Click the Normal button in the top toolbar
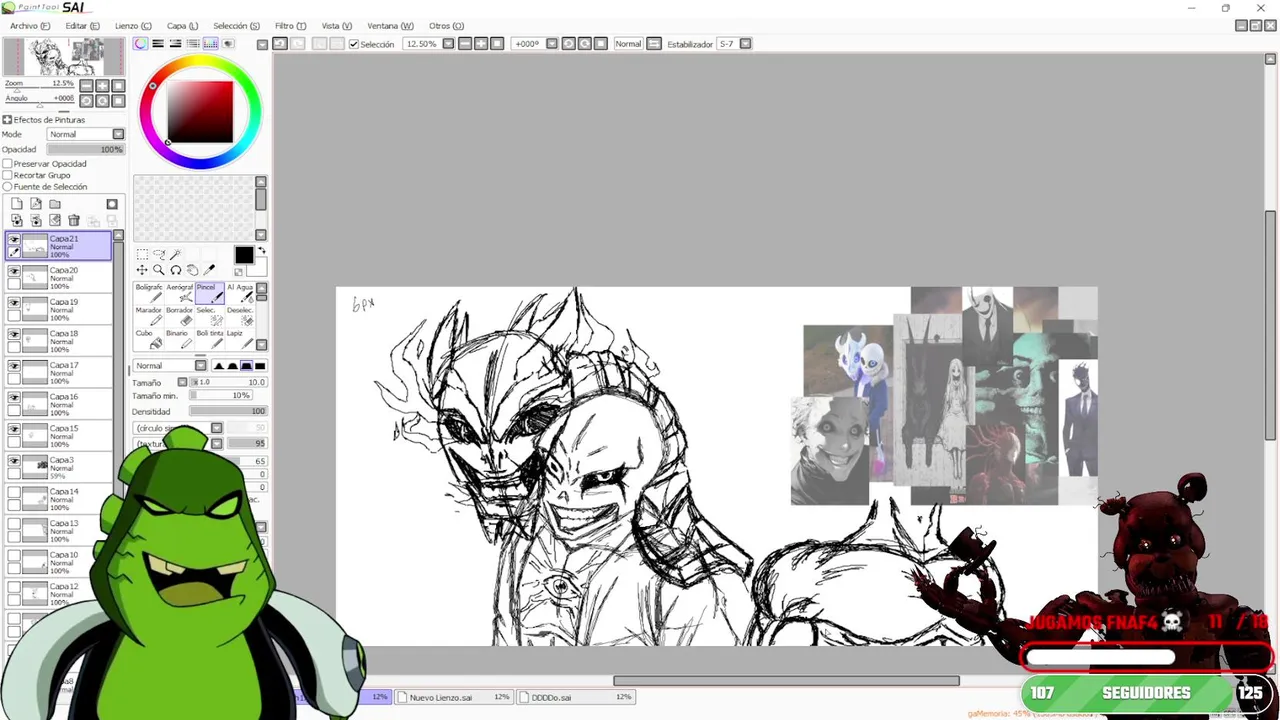 (x=628, y=44)
